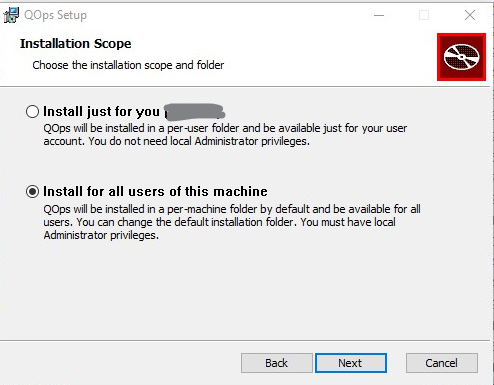Click the 'QOps Setup' window title
494x385 pixels.
point(55,15)
